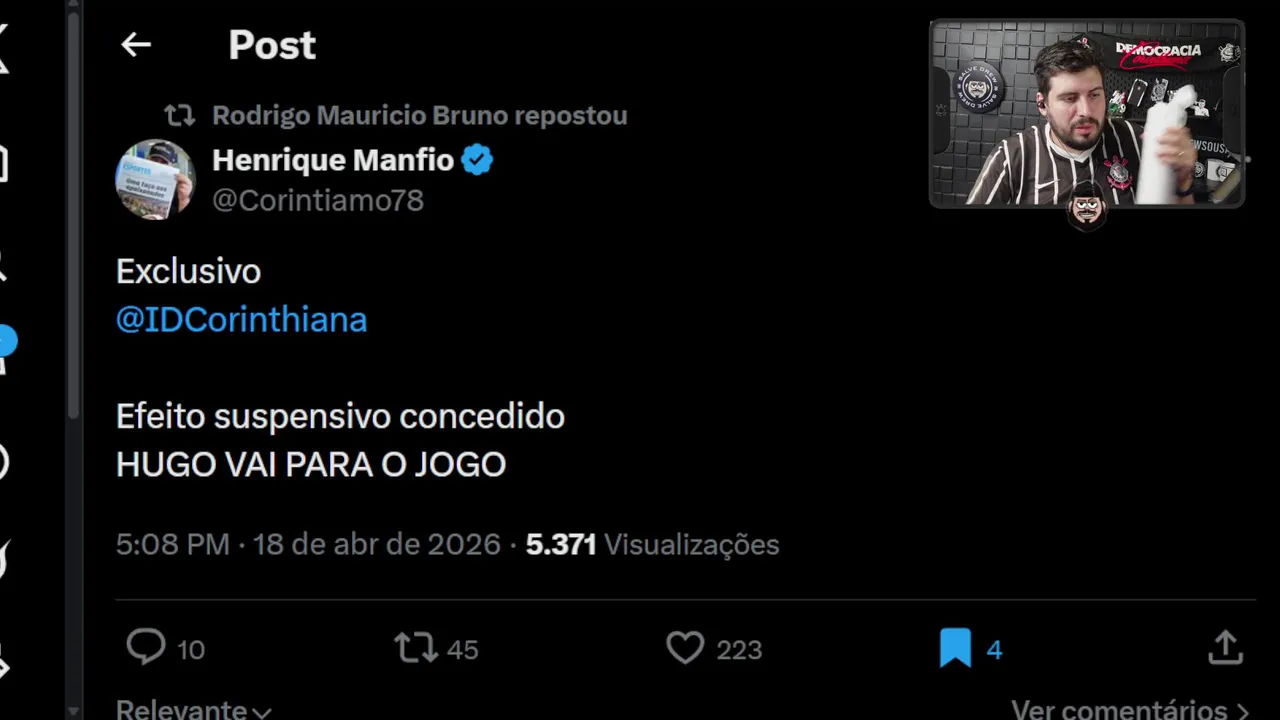Open the Relevante sort dropdown
This screenshot has width=1280, height=720.
193,710
